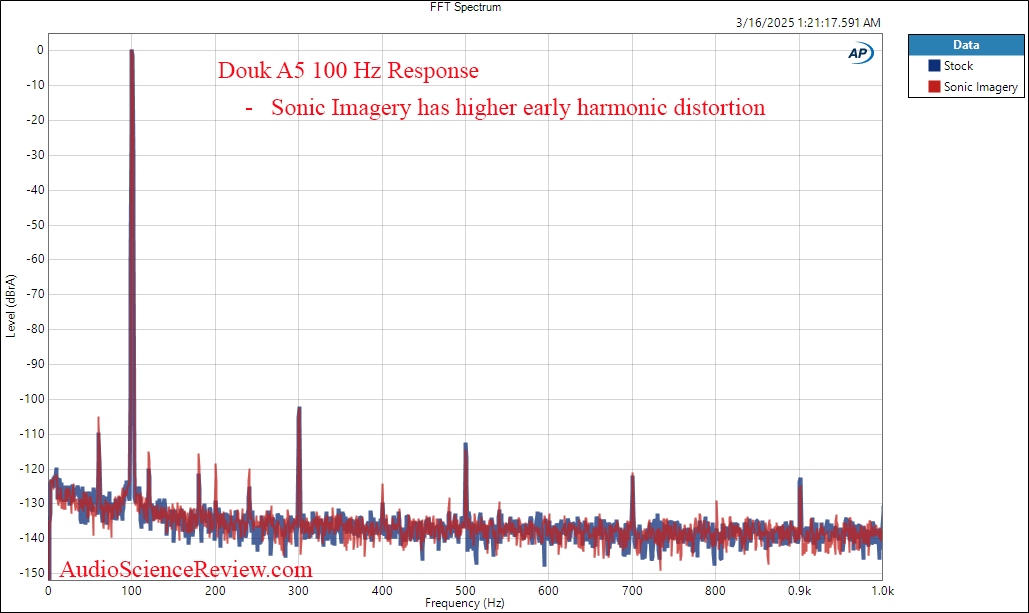This screenshot has width=1029, height=613.
Task: Click the Sonic Imagery legend label
Action: tap(980, 87)
